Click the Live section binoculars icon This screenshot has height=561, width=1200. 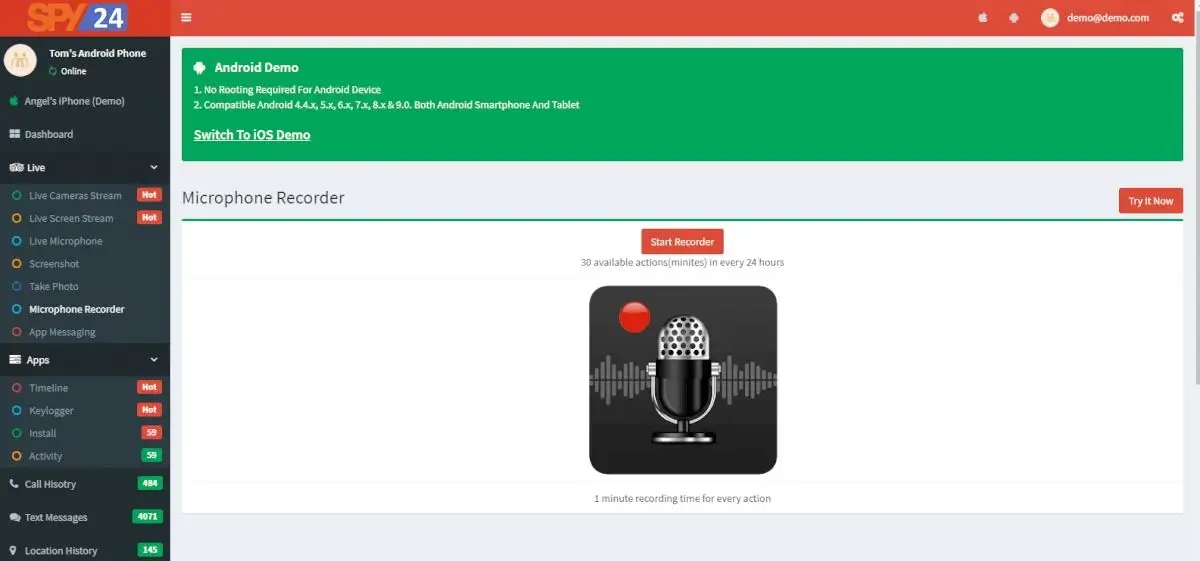click(16, 168)
